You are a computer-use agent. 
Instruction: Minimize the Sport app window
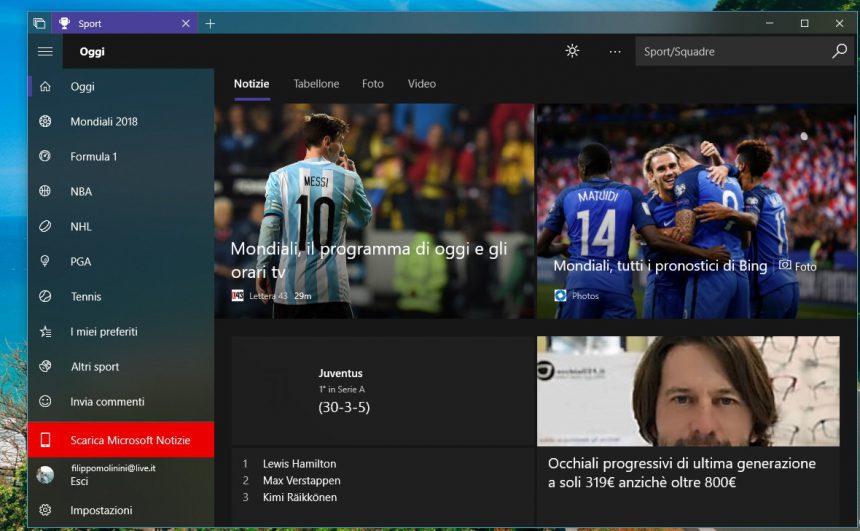(770, 23)
